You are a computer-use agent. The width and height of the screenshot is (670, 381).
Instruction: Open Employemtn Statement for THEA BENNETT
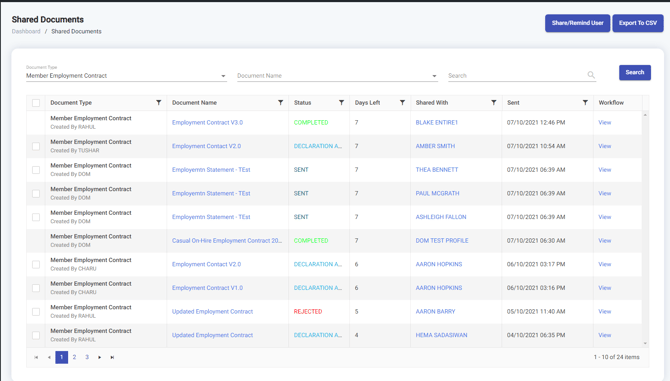[211, 170]
